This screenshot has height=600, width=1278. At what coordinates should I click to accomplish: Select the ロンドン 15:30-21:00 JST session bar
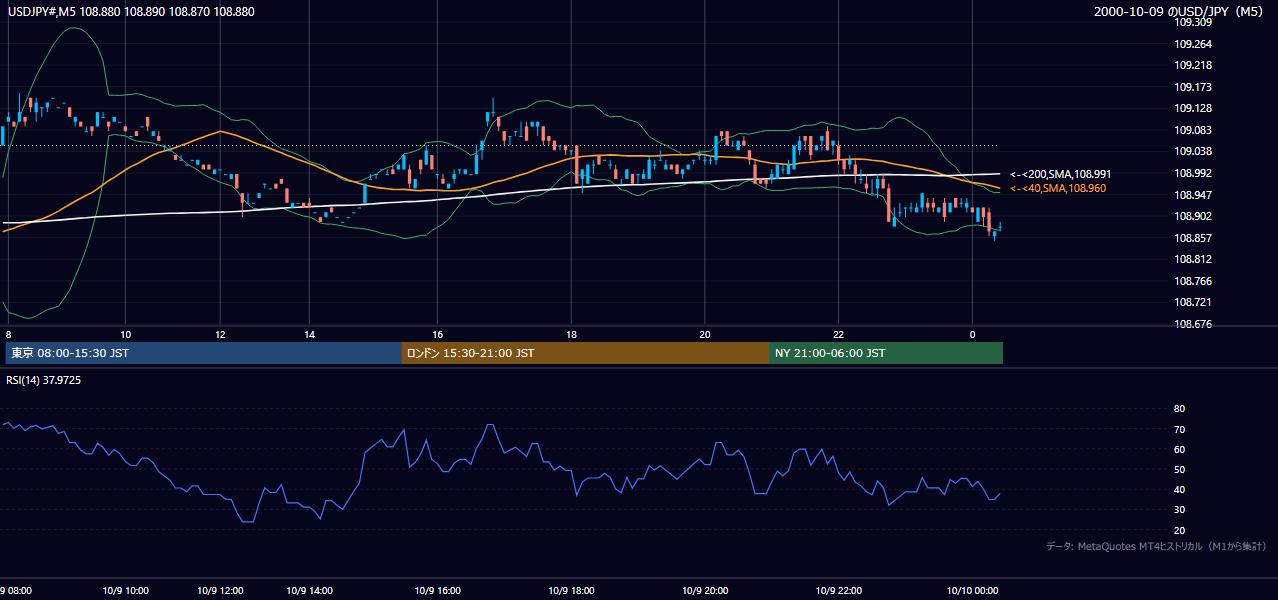586,353
